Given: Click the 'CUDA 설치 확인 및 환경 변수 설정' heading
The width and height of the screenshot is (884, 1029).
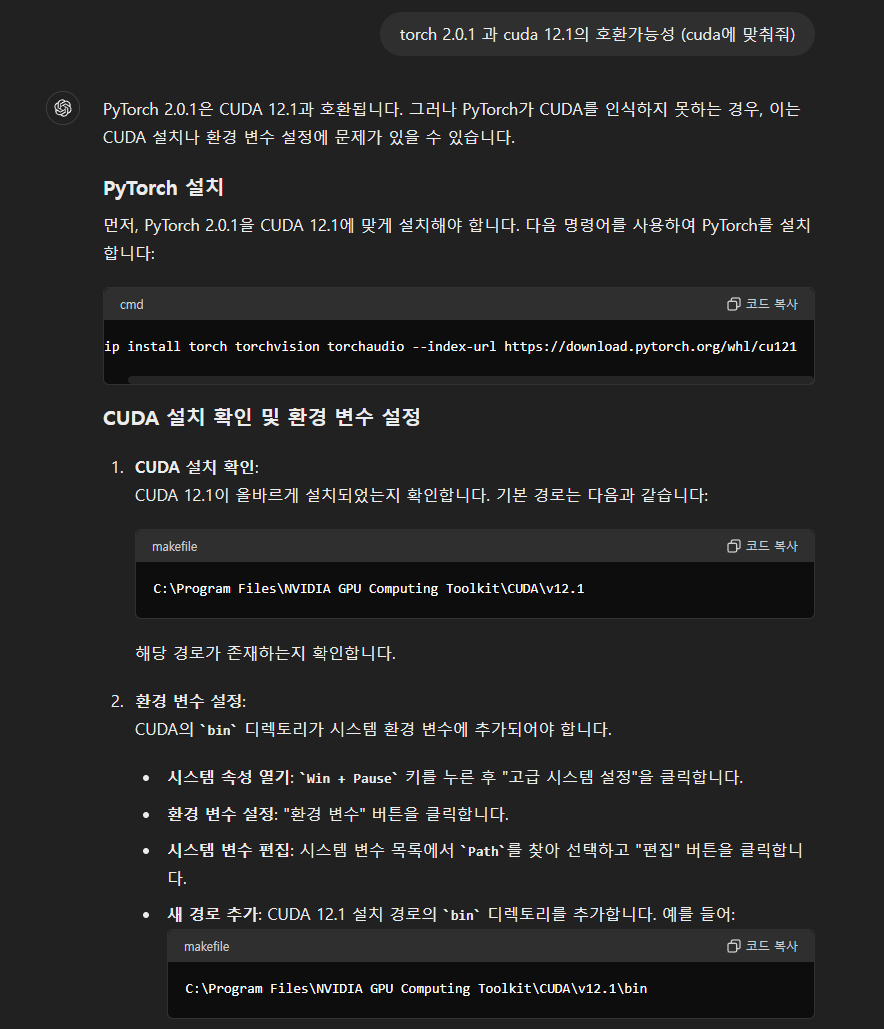Looking at the screenshot, I should 262,417.
